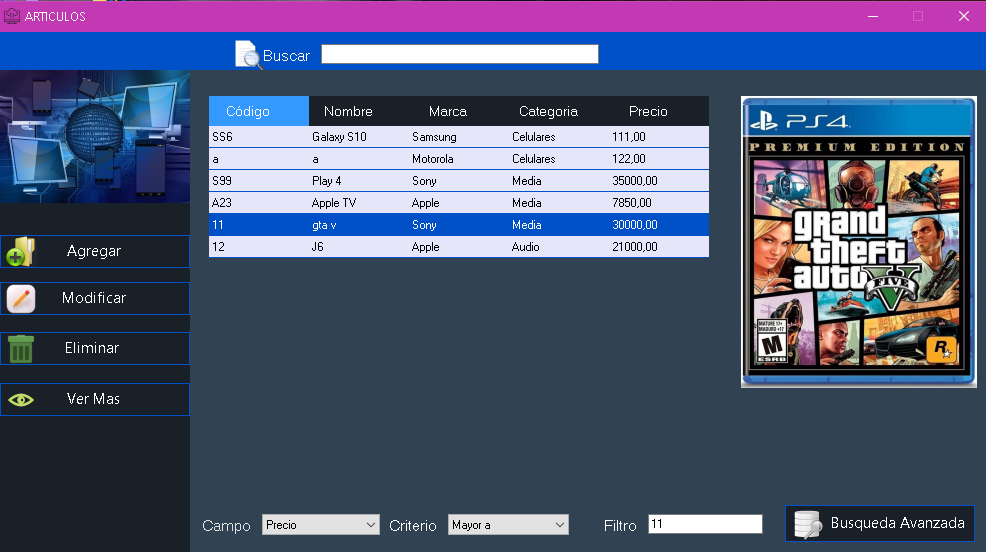Click the eye Ver Mas icon

(21, 400)
